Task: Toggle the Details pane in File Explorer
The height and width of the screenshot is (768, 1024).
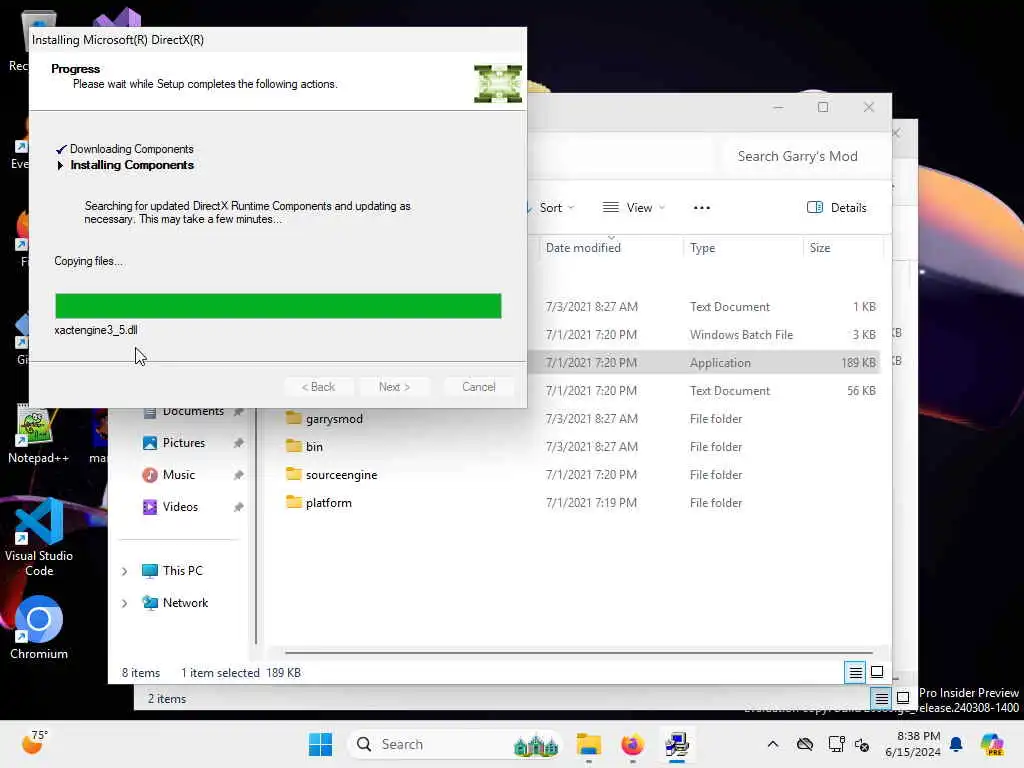Action: [x=837, y=208]
